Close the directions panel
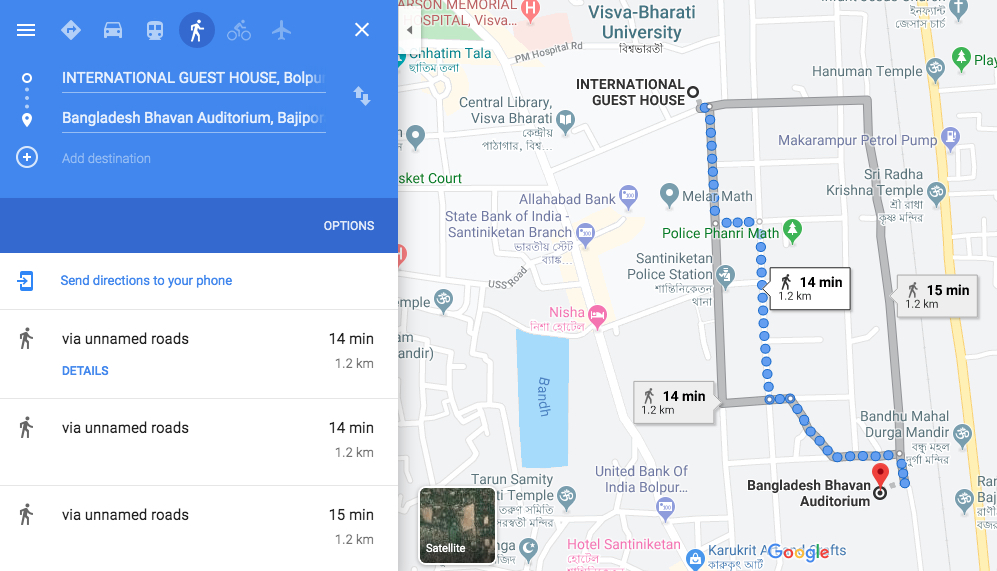This screenshot has height=571, width=997. pos(362,30)
